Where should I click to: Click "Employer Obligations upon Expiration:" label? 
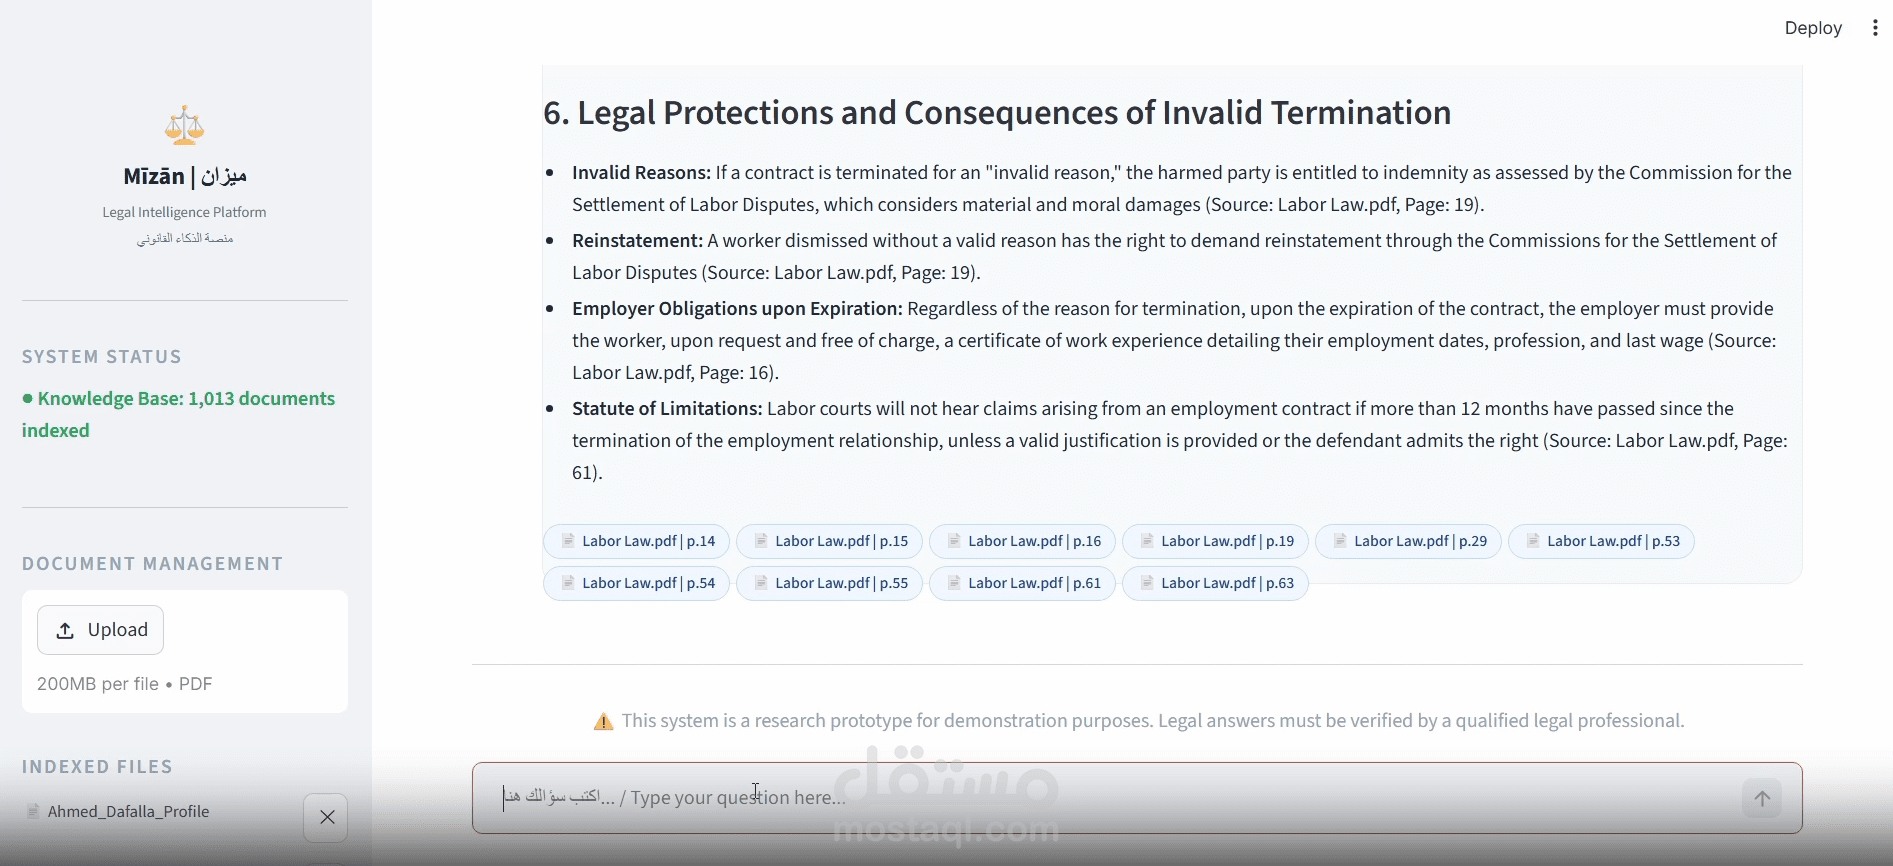click(737, 308)
